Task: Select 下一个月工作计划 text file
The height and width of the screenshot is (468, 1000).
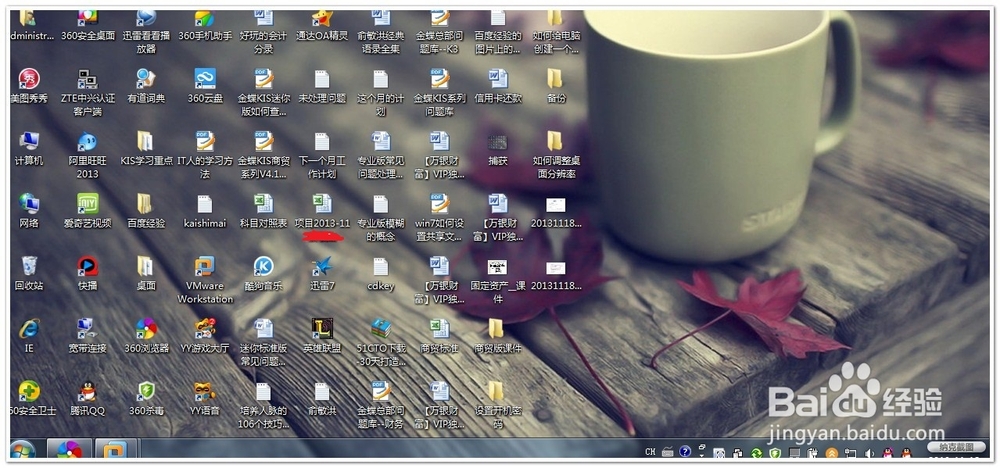Action: coord(322,155)
